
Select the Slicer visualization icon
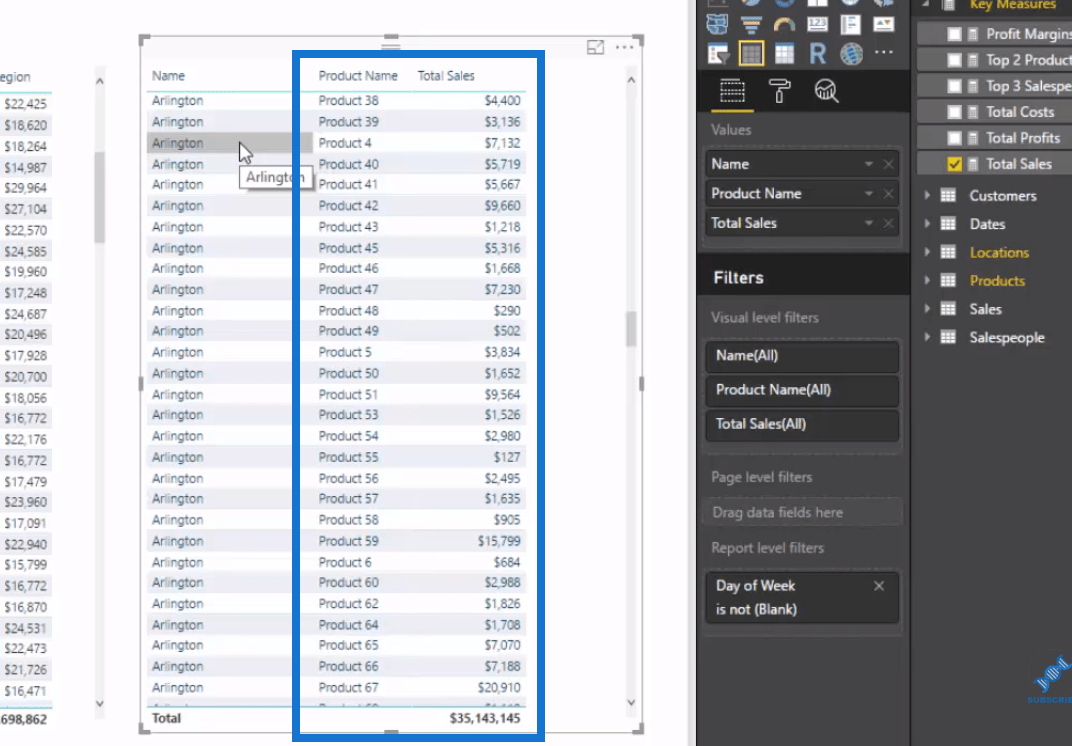click(x=718, y=53)
